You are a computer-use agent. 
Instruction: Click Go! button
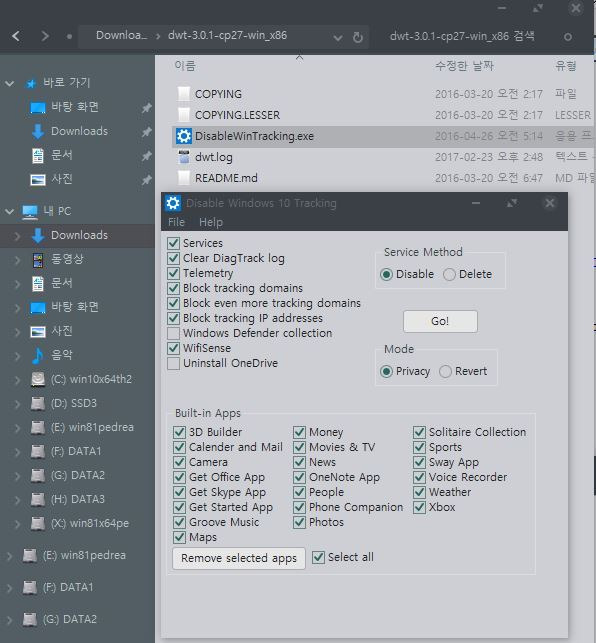click(x=440, y=321)
